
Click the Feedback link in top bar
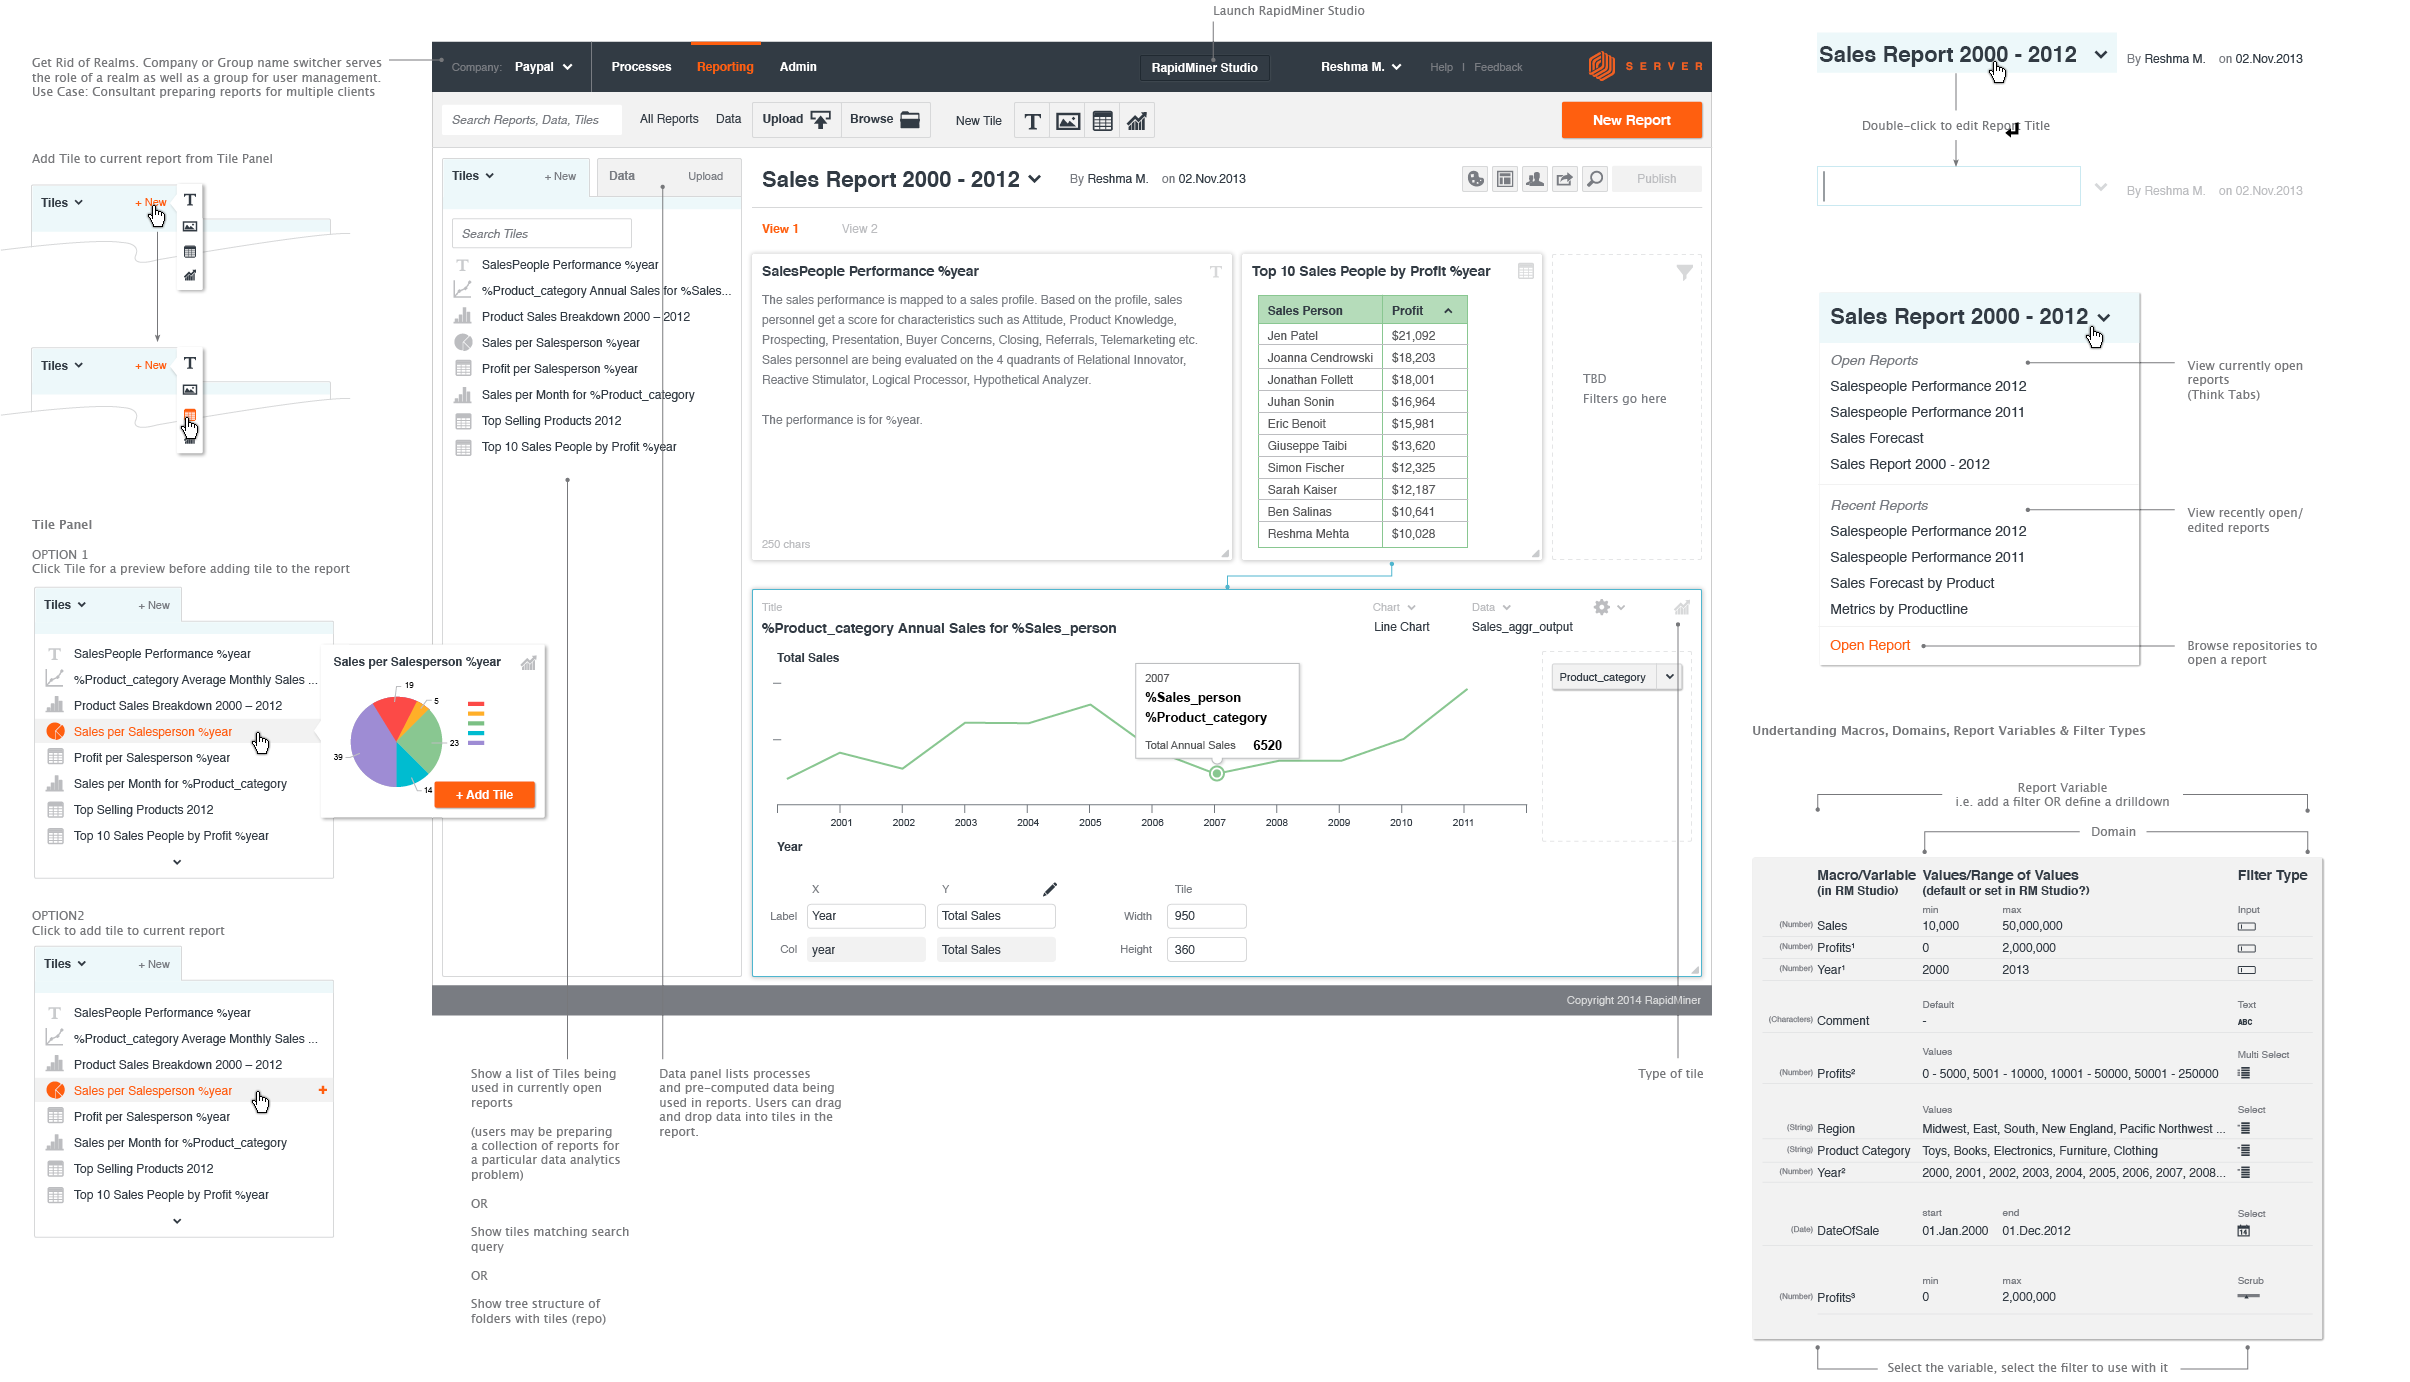(1497, 67)
